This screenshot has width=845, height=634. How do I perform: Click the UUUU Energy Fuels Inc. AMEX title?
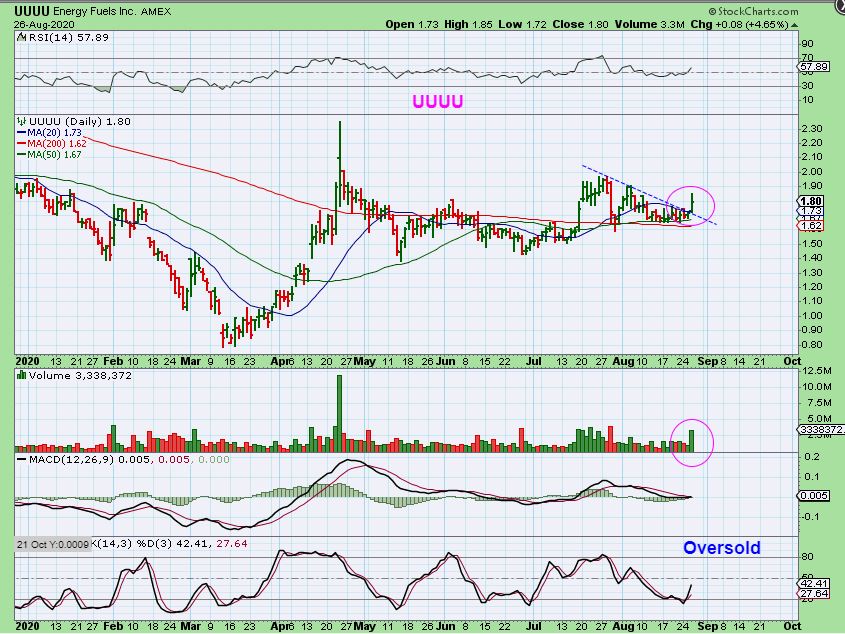click(x=93, y=11)
